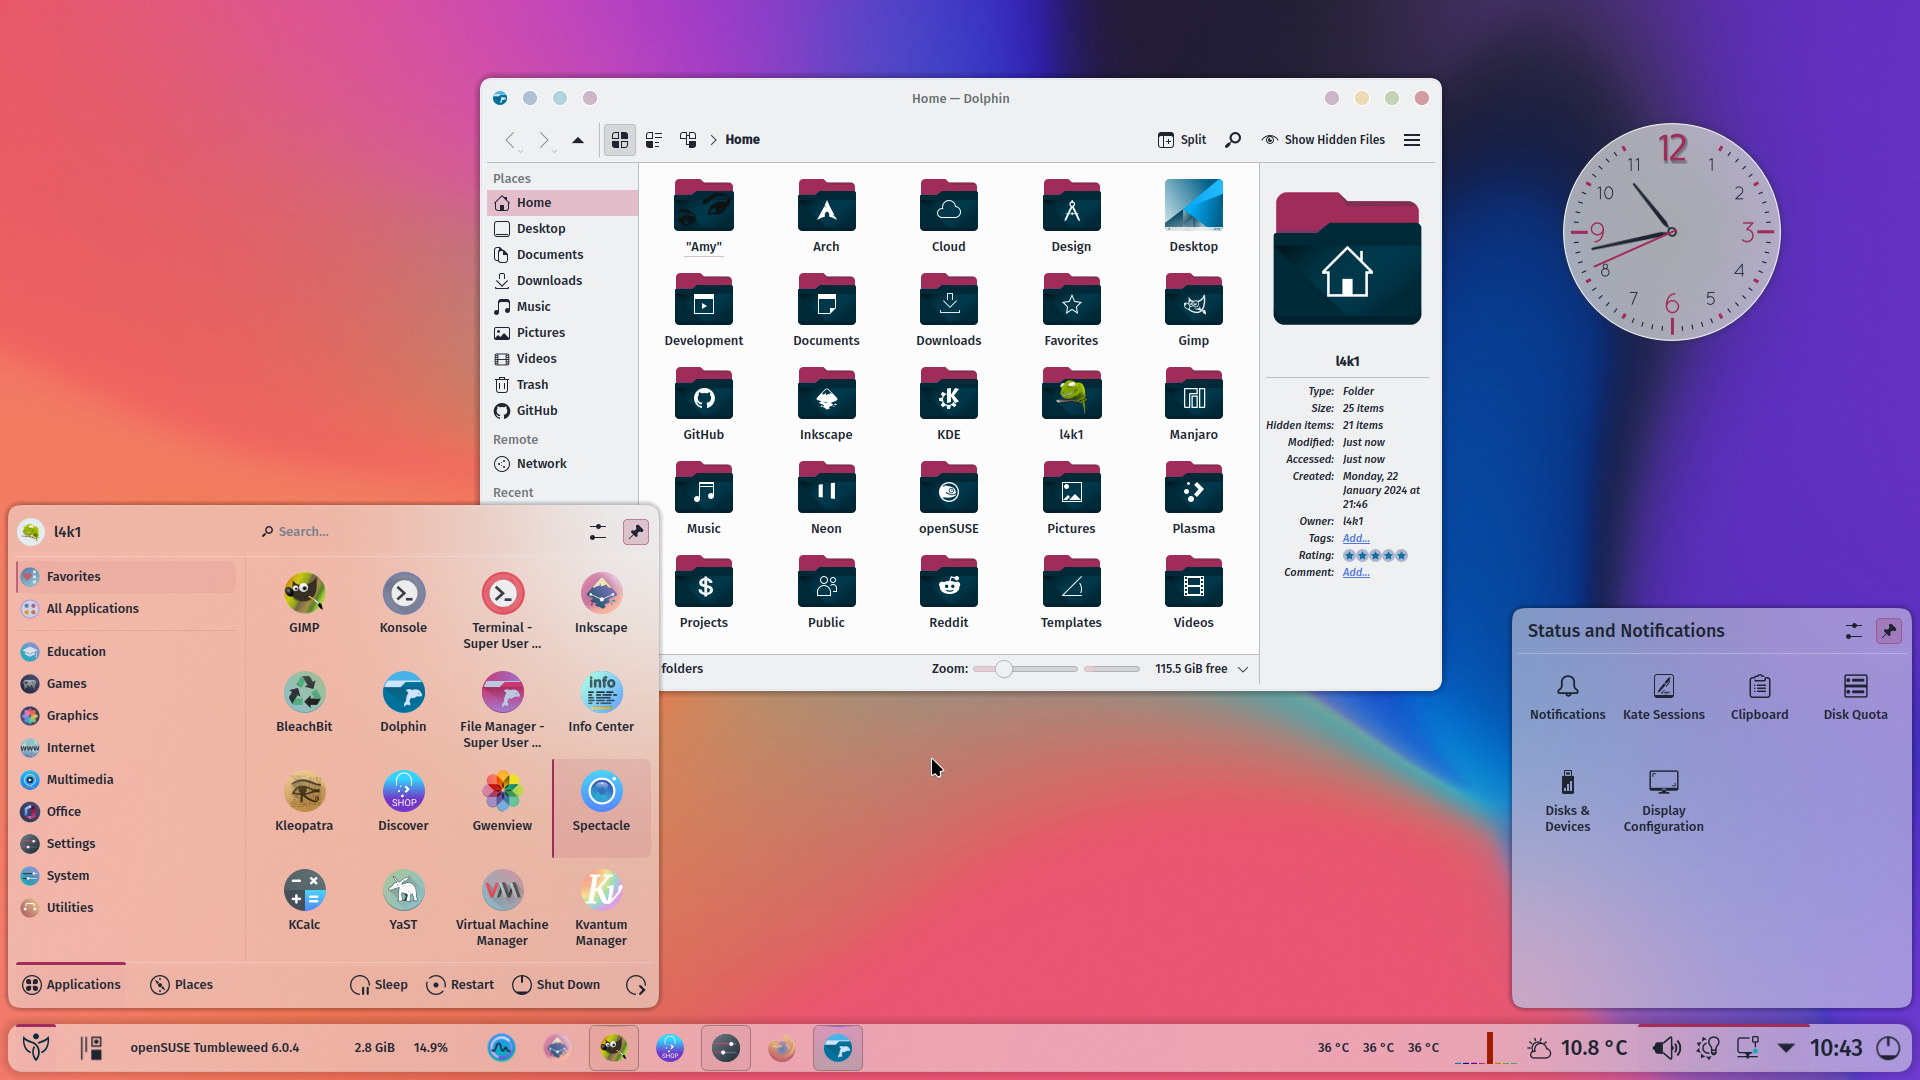
Task: Open Notifications in Status panel
Action: click(1567, 697)
